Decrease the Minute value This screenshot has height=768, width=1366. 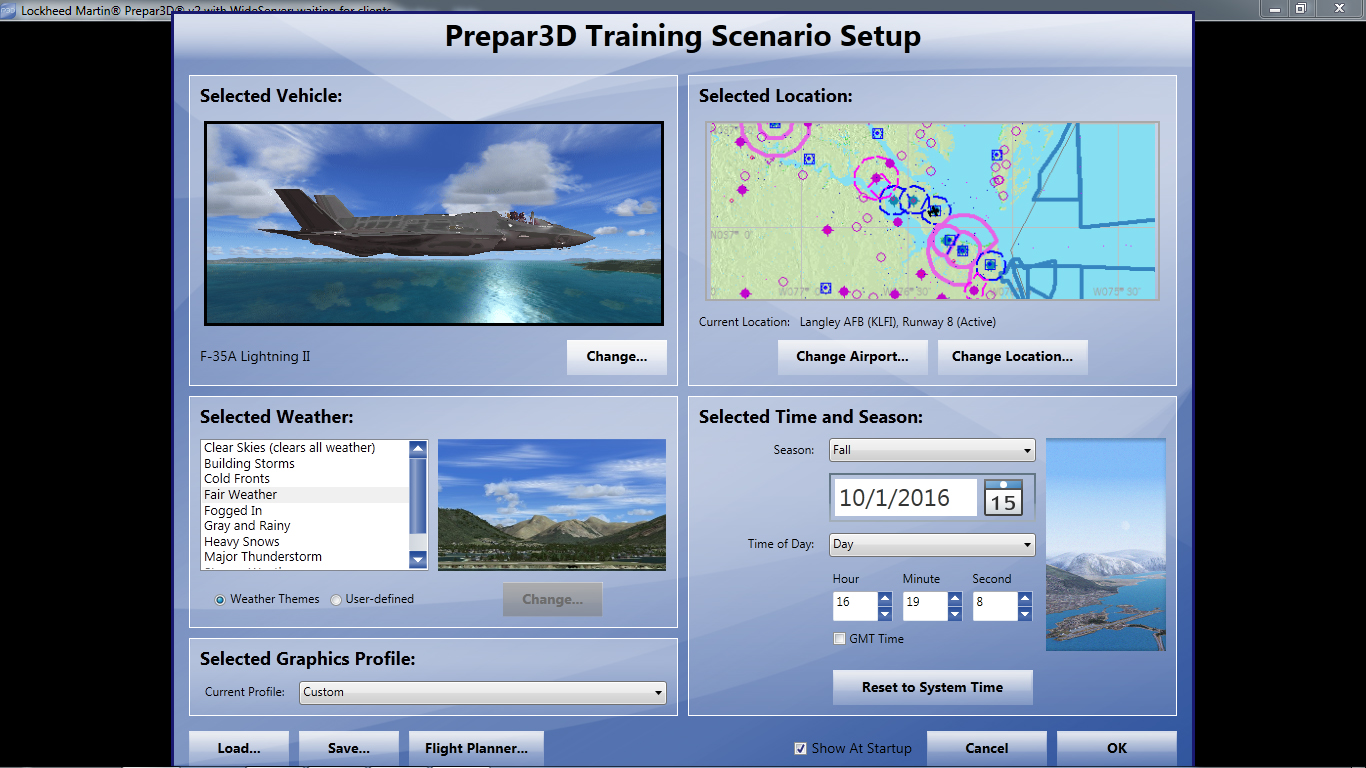pyautogui.click(x=955, y=613)
